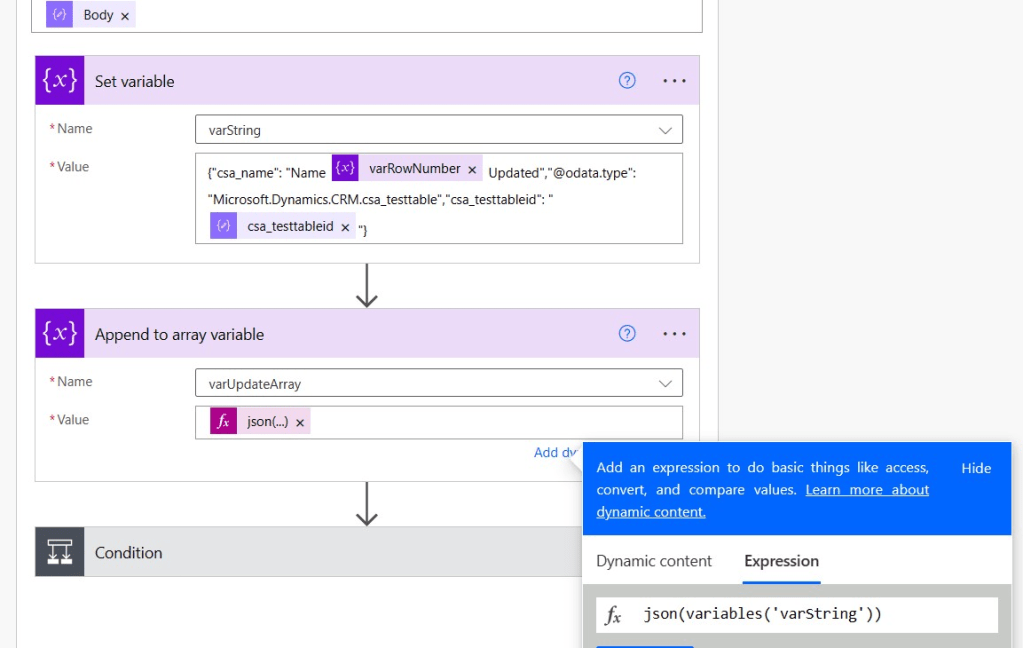Select the Expression tab
The height and width of the screenshot is (648, 1023).
point(781,561)
